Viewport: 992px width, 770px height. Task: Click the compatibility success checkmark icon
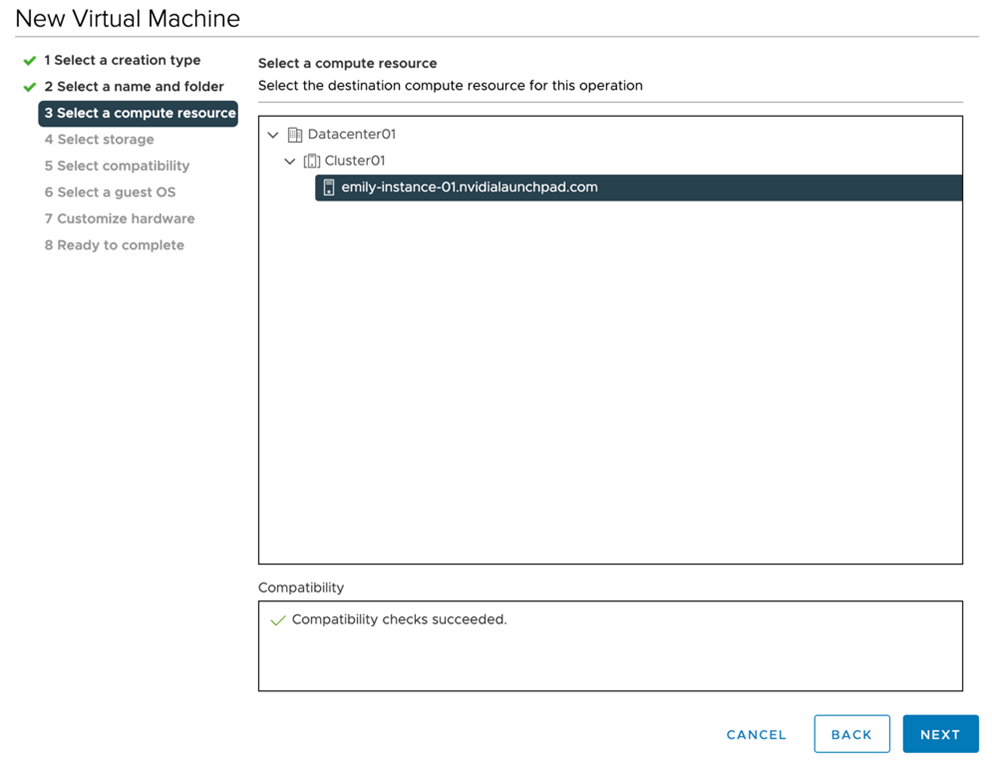(x=277, y=621)
